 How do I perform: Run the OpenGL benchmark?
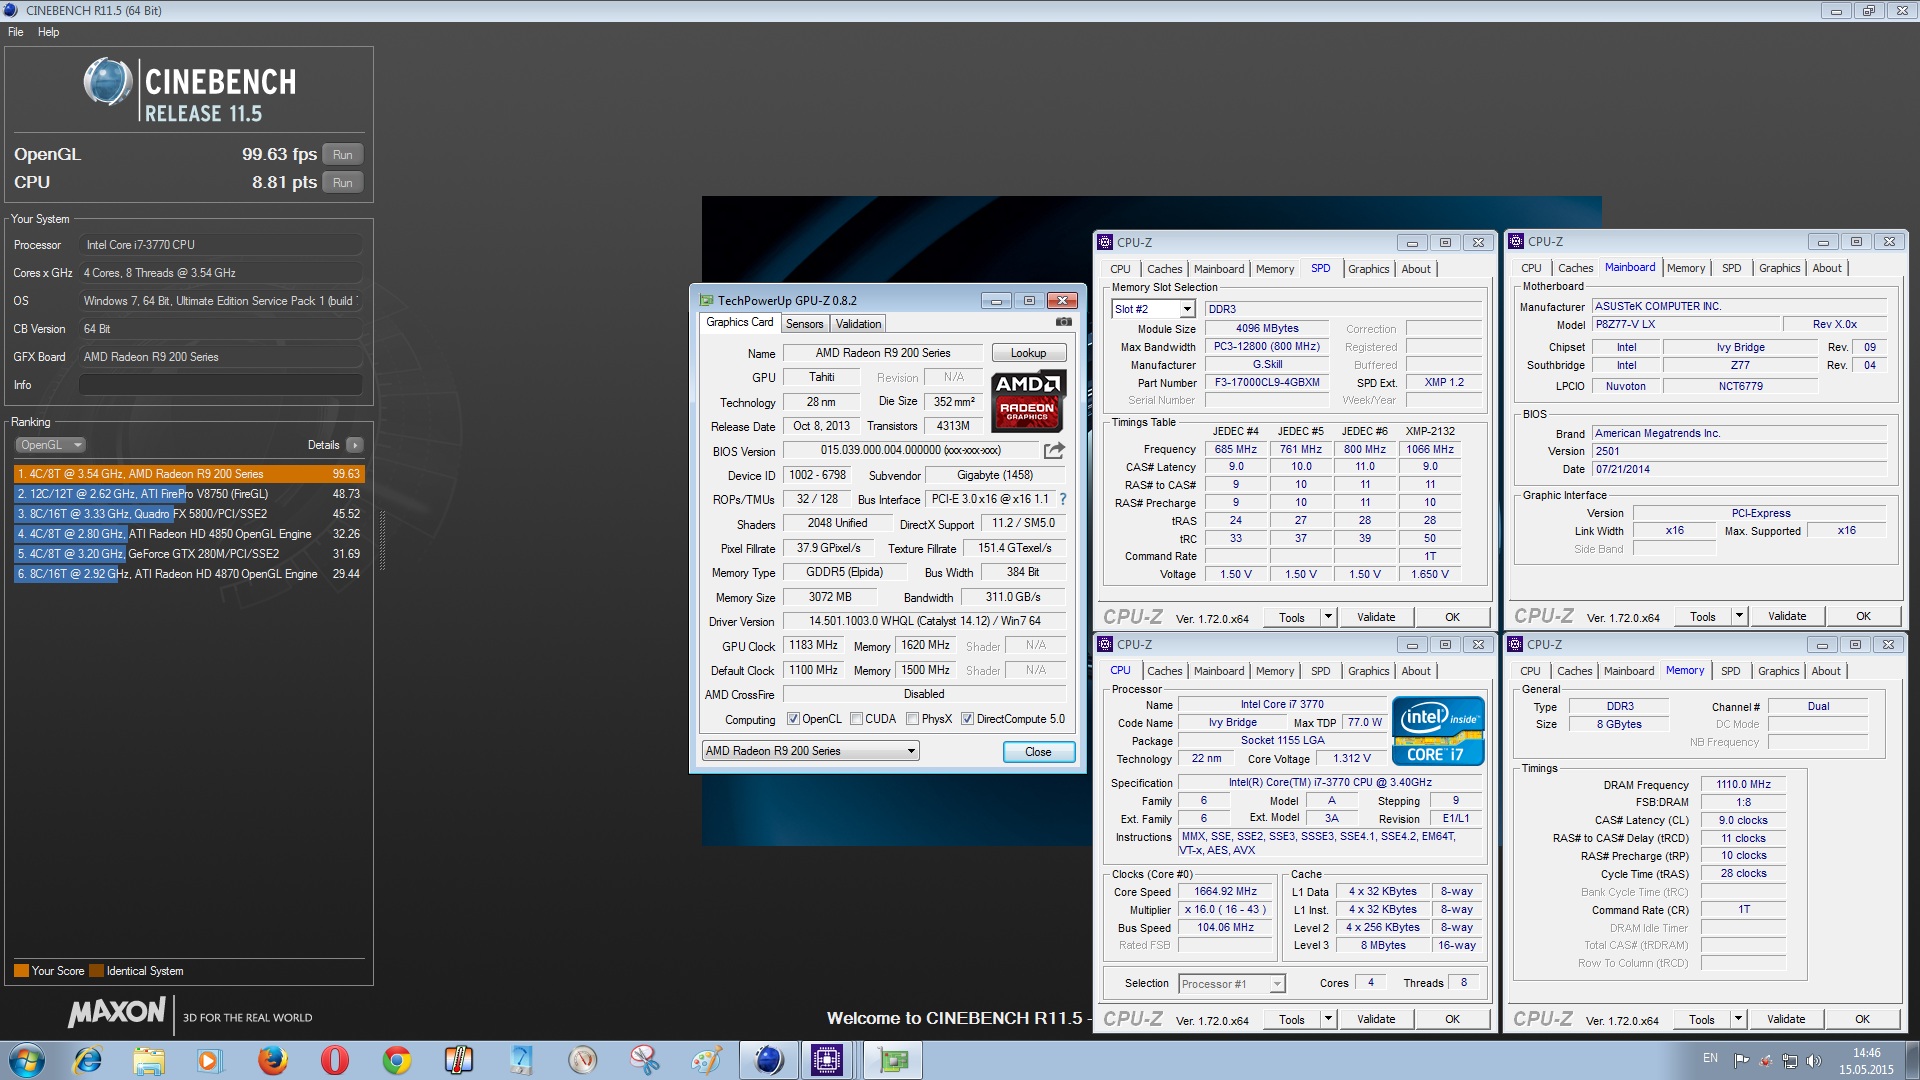pyautogui.click(x=342, y=155)
